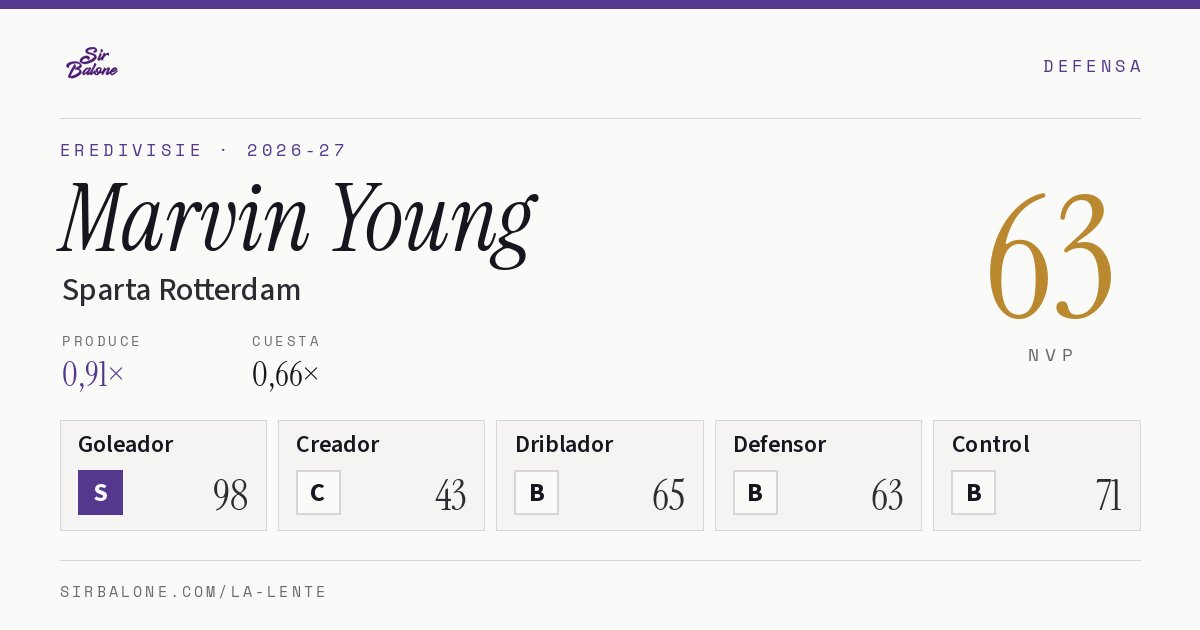Click the Eredivisie 2026-27 season label
The width and height of the screenshot is (1200, 630).
(203, 150)
